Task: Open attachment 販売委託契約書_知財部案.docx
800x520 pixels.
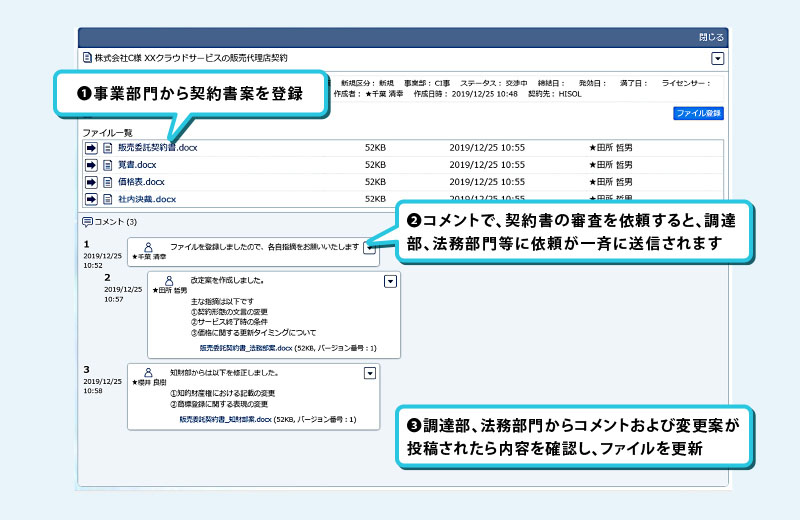Action: tap(225, 420)
